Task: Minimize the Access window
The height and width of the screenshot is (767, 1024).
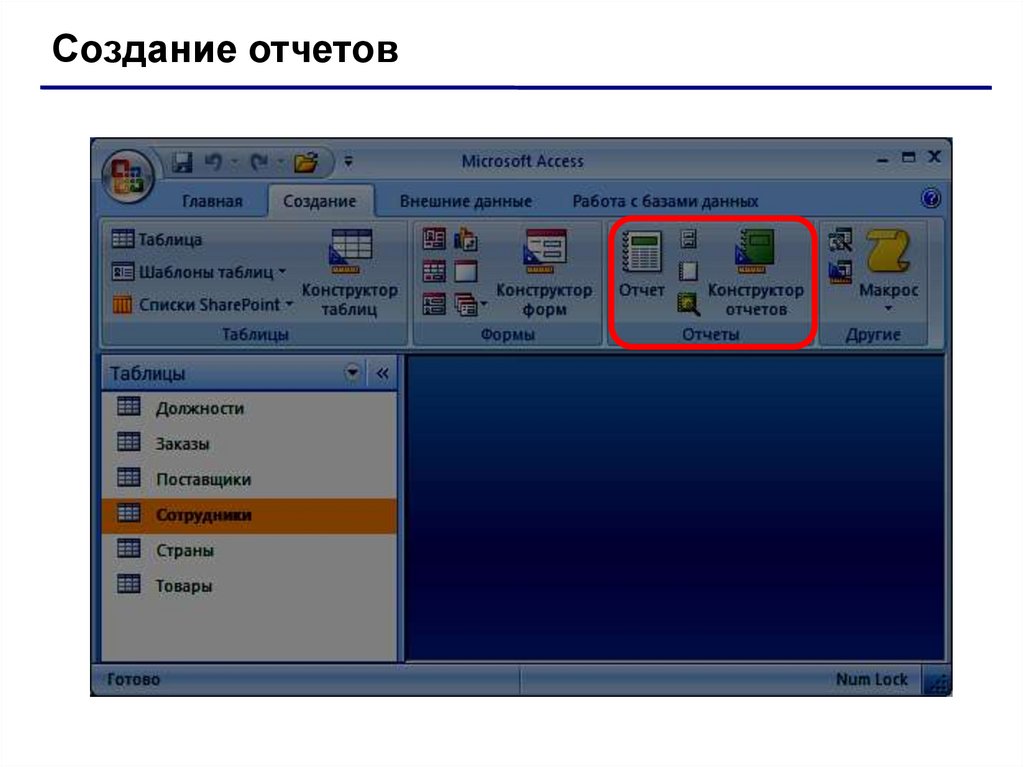Action: (x=883, y=159)
